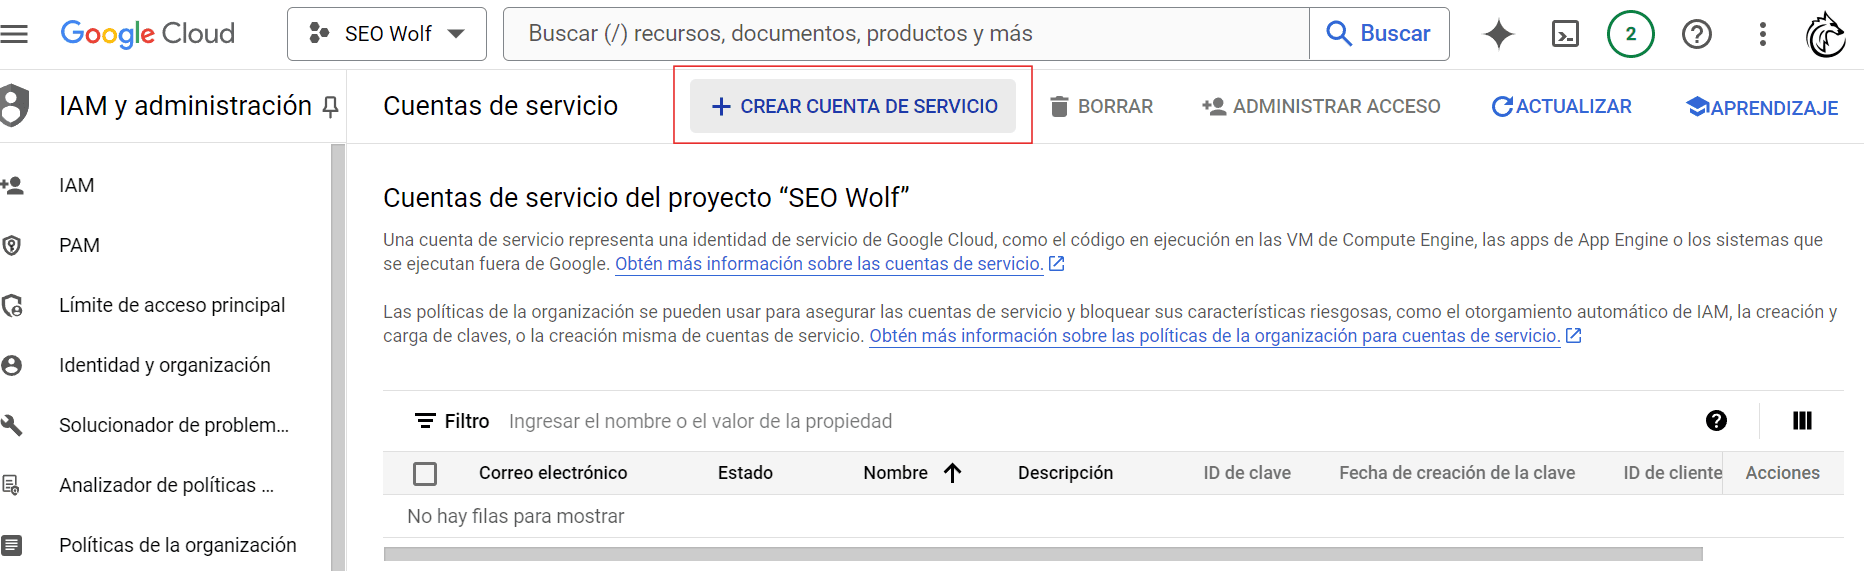
Task: Open the help question mark icon
Action: point(1697,34)
